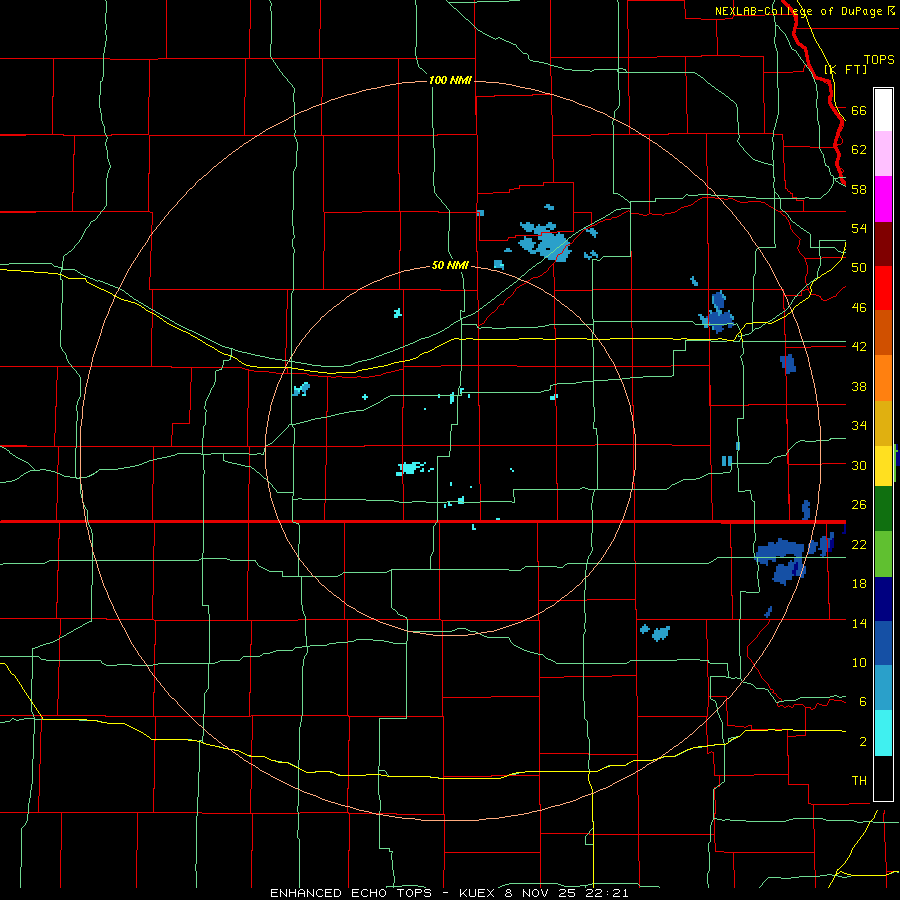Click the dark orange legend band
Viewport: 900px width, 900px height.
[883, 333]
